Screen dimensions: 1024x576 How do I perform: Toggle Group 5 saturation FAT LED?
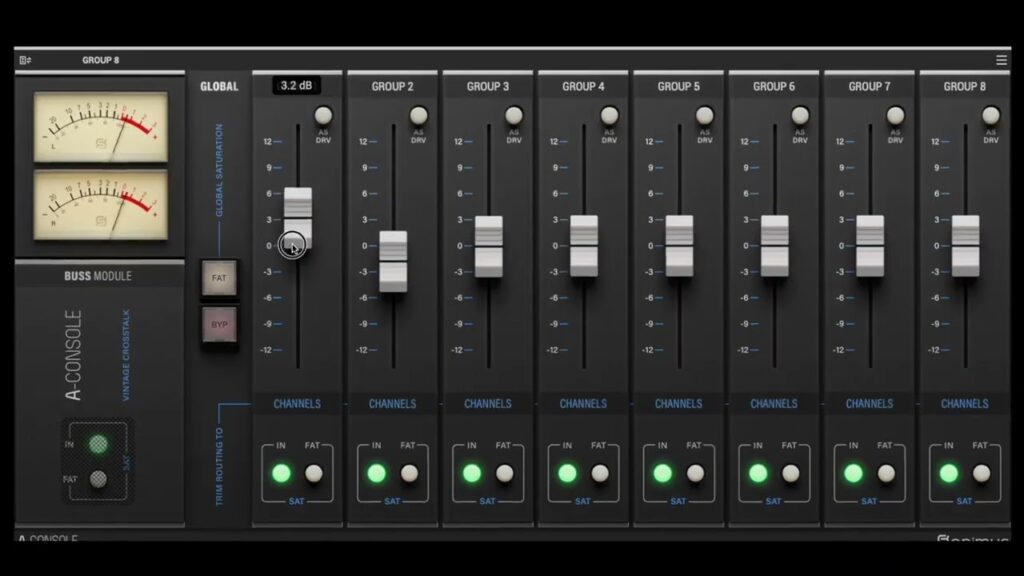click(696, 473)
